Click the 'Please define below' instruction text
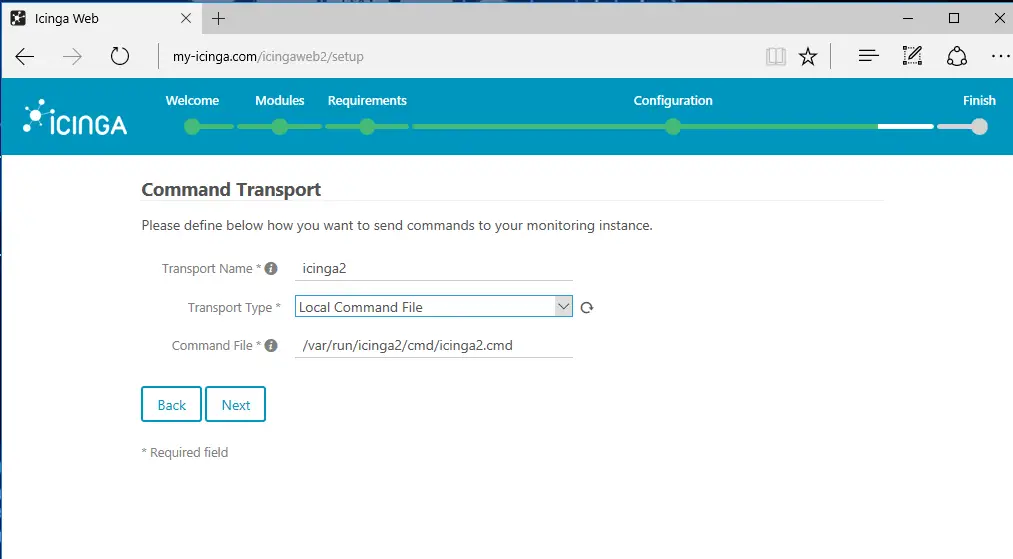 (x=397, y=226)
